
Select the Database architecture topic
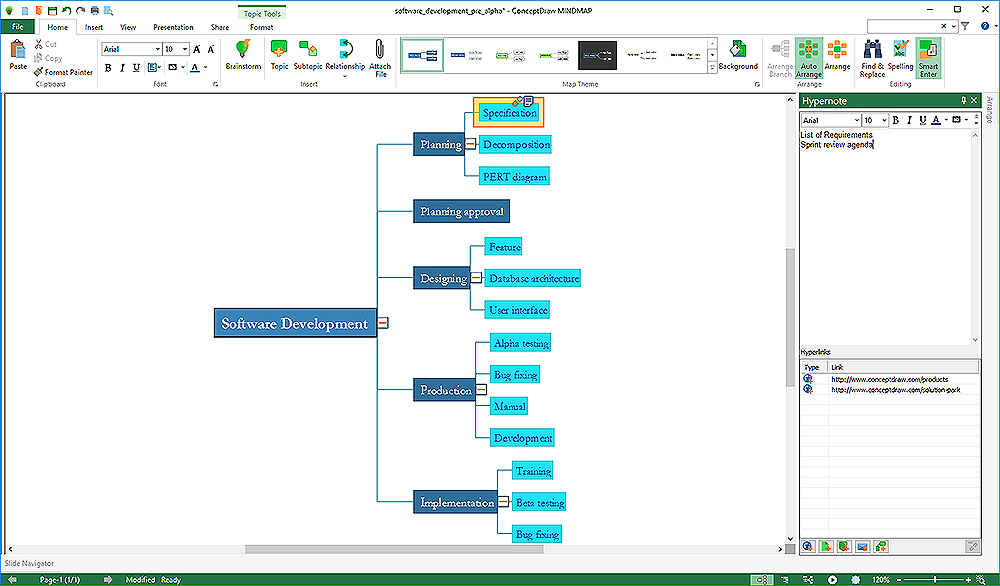(533, 278)
